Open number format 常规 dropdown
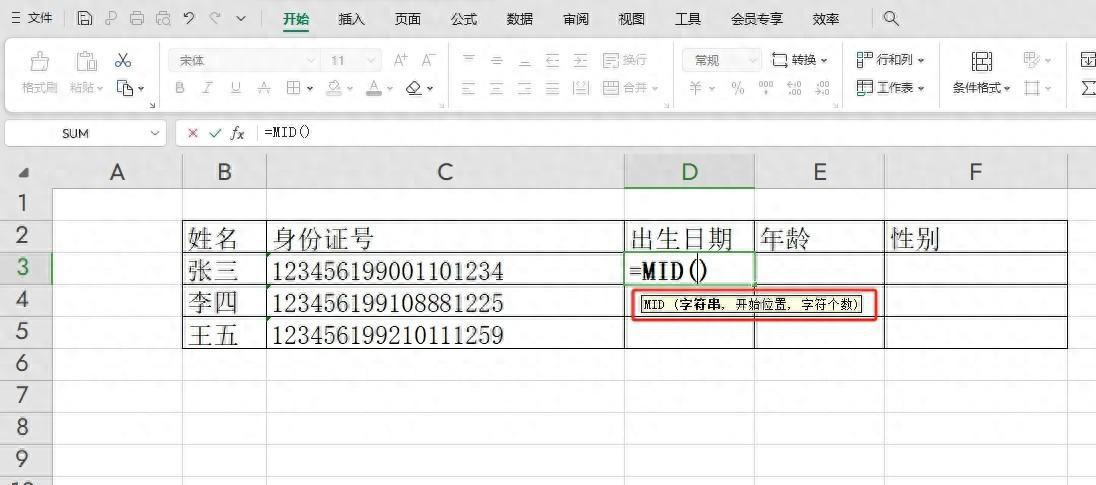 (753, 61)
